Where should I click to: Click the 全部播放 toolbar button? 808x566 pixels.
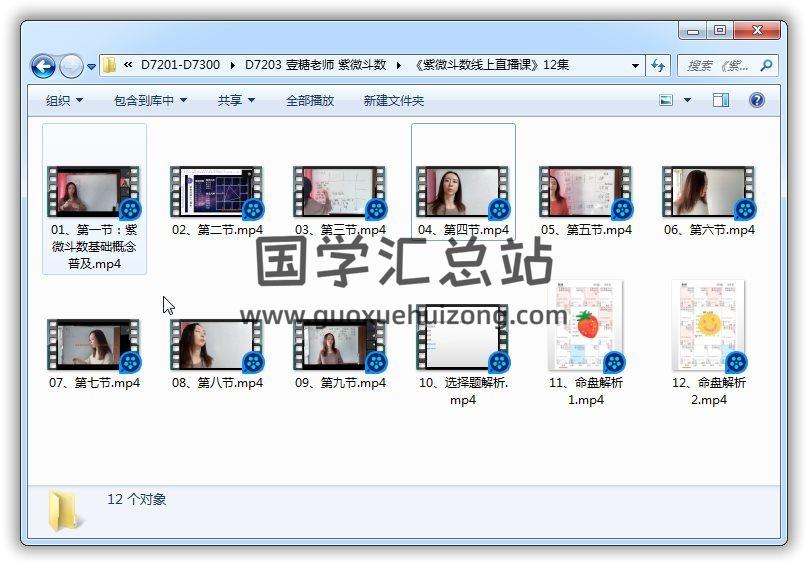(x=310, y=101)
